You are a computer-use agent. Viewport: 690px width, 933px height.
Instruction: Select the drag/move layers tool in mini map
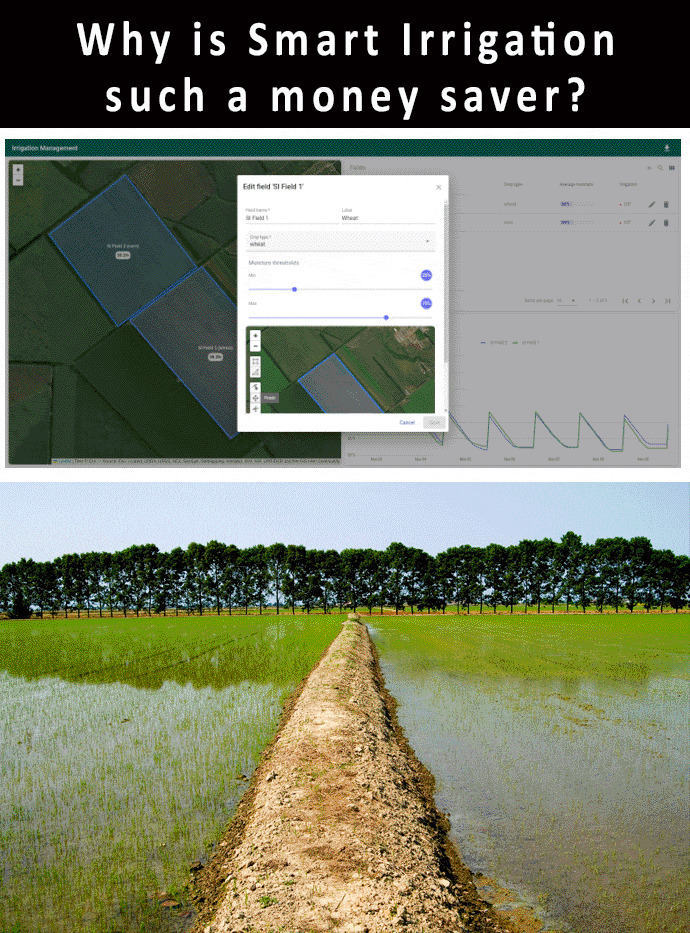(255, 397)
